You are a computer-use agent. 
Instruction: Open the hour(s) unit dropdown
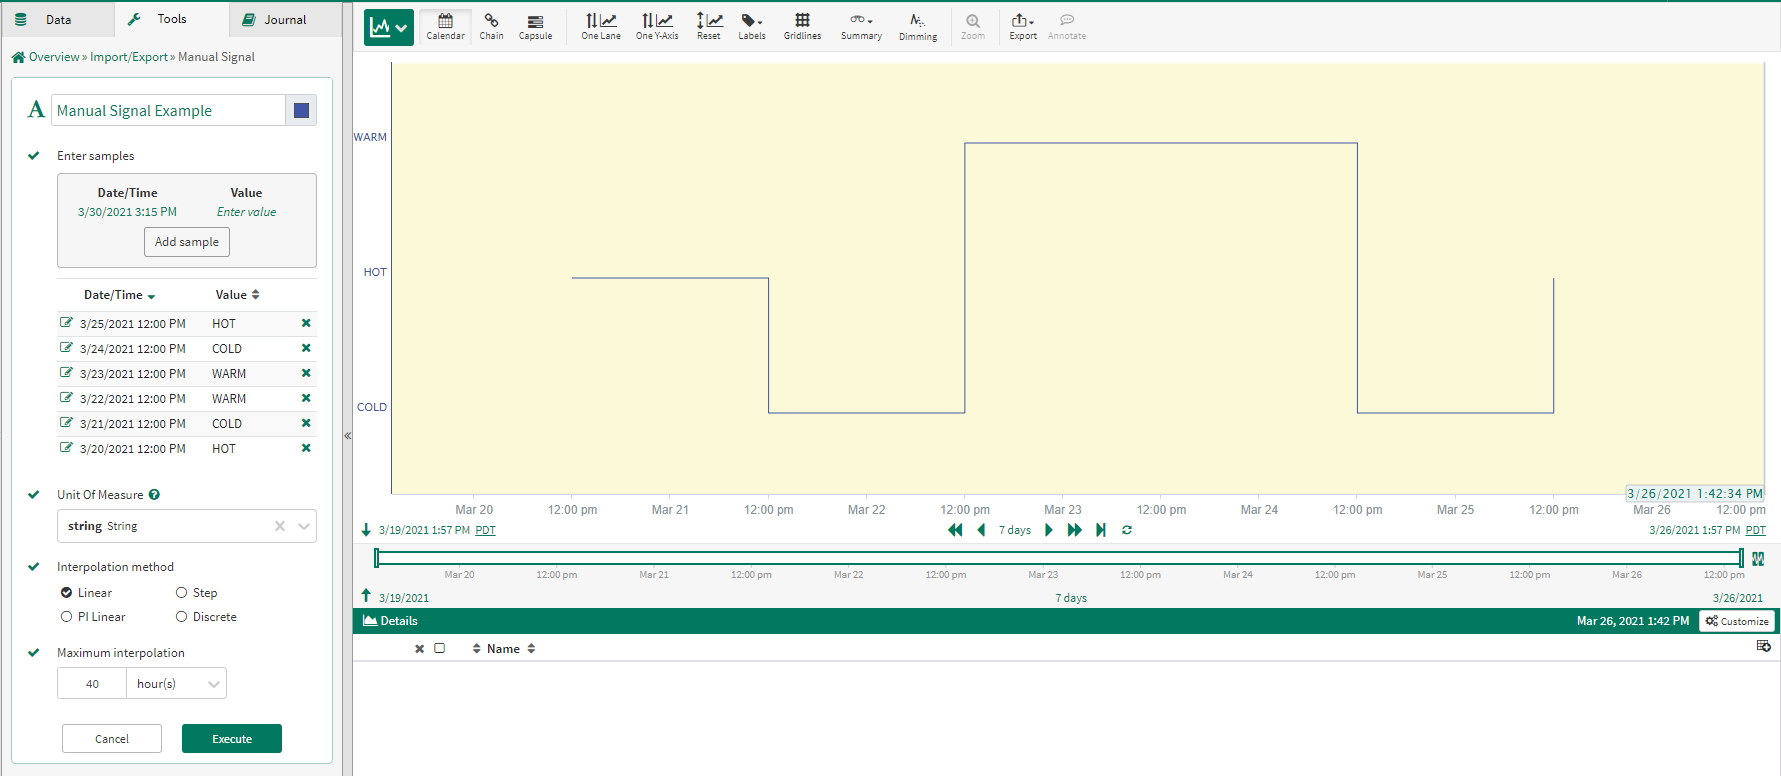coord(213,684)
